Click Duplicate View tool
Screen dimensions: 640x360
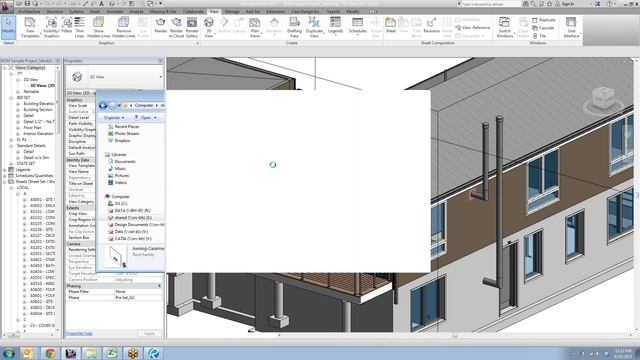[x=314, y=27]
